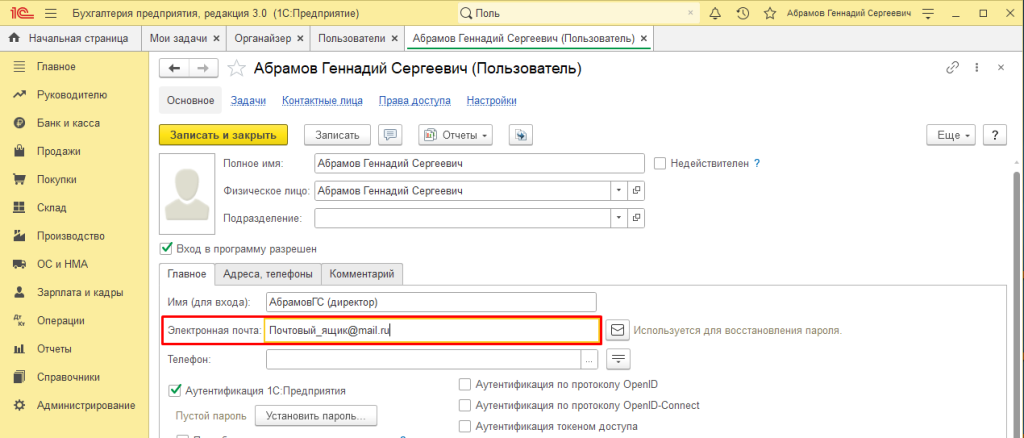The height and width of the screenshot is (438, 1024).
Task: Add this user form to favorites star
Action: point(236,69)
